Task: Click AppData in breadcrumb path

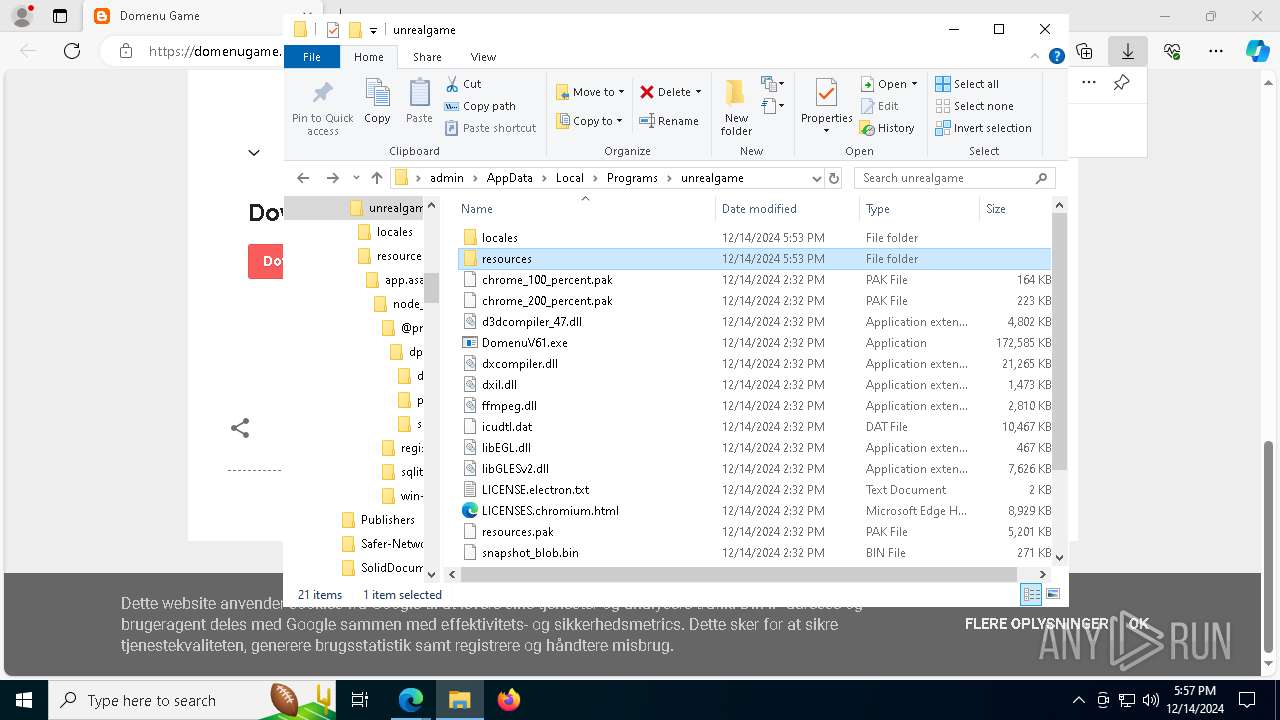Action: (x=509, y=178)
